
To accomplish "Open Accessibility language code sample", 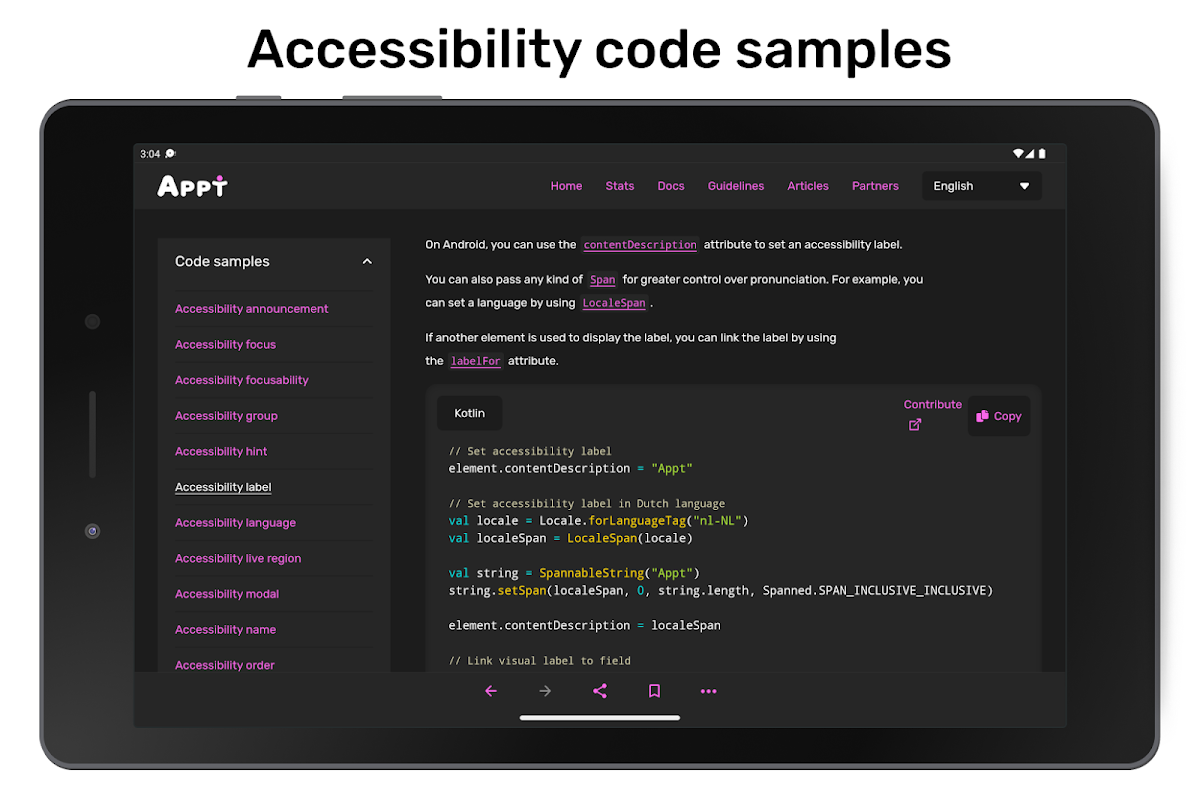I will [235, 523].
